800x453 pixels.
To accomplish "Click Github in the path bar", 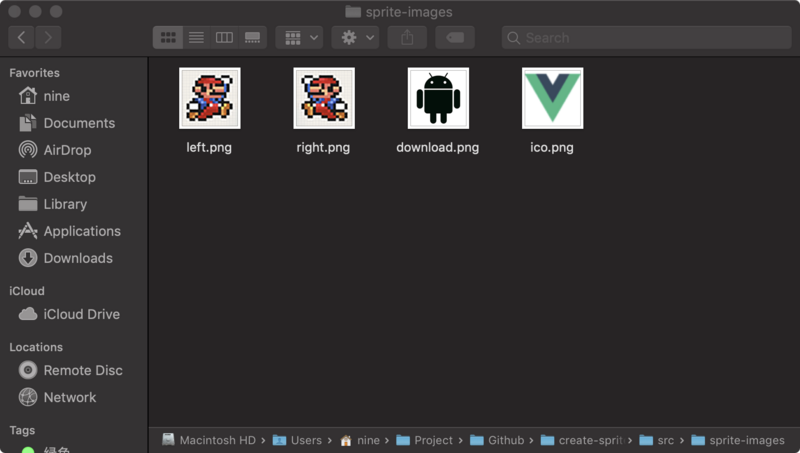I will point(497,440).
